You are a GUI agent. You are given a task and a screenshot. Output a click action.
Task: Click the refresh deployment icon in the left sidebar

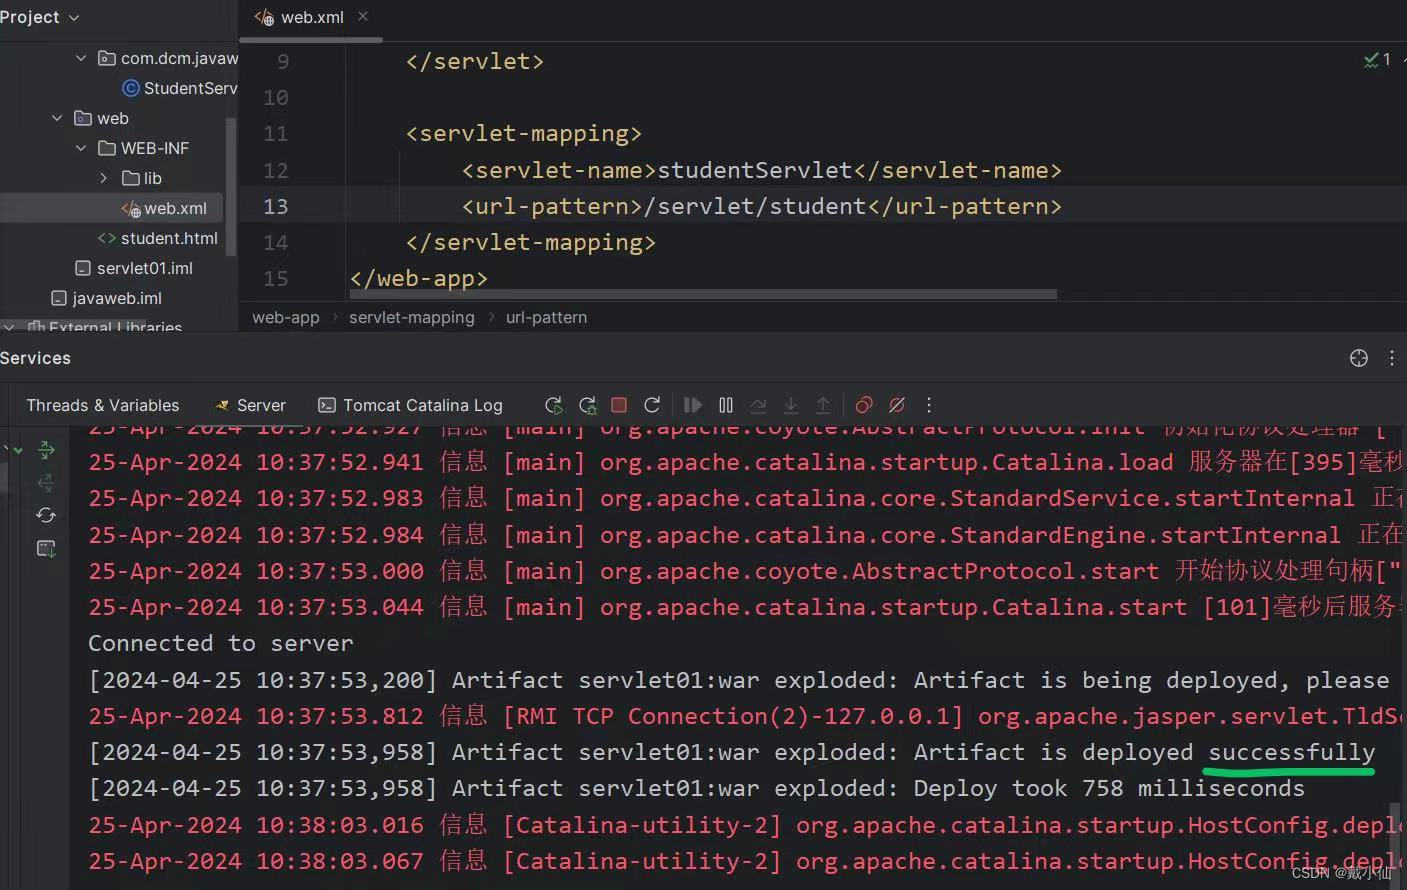pos(46,515)
